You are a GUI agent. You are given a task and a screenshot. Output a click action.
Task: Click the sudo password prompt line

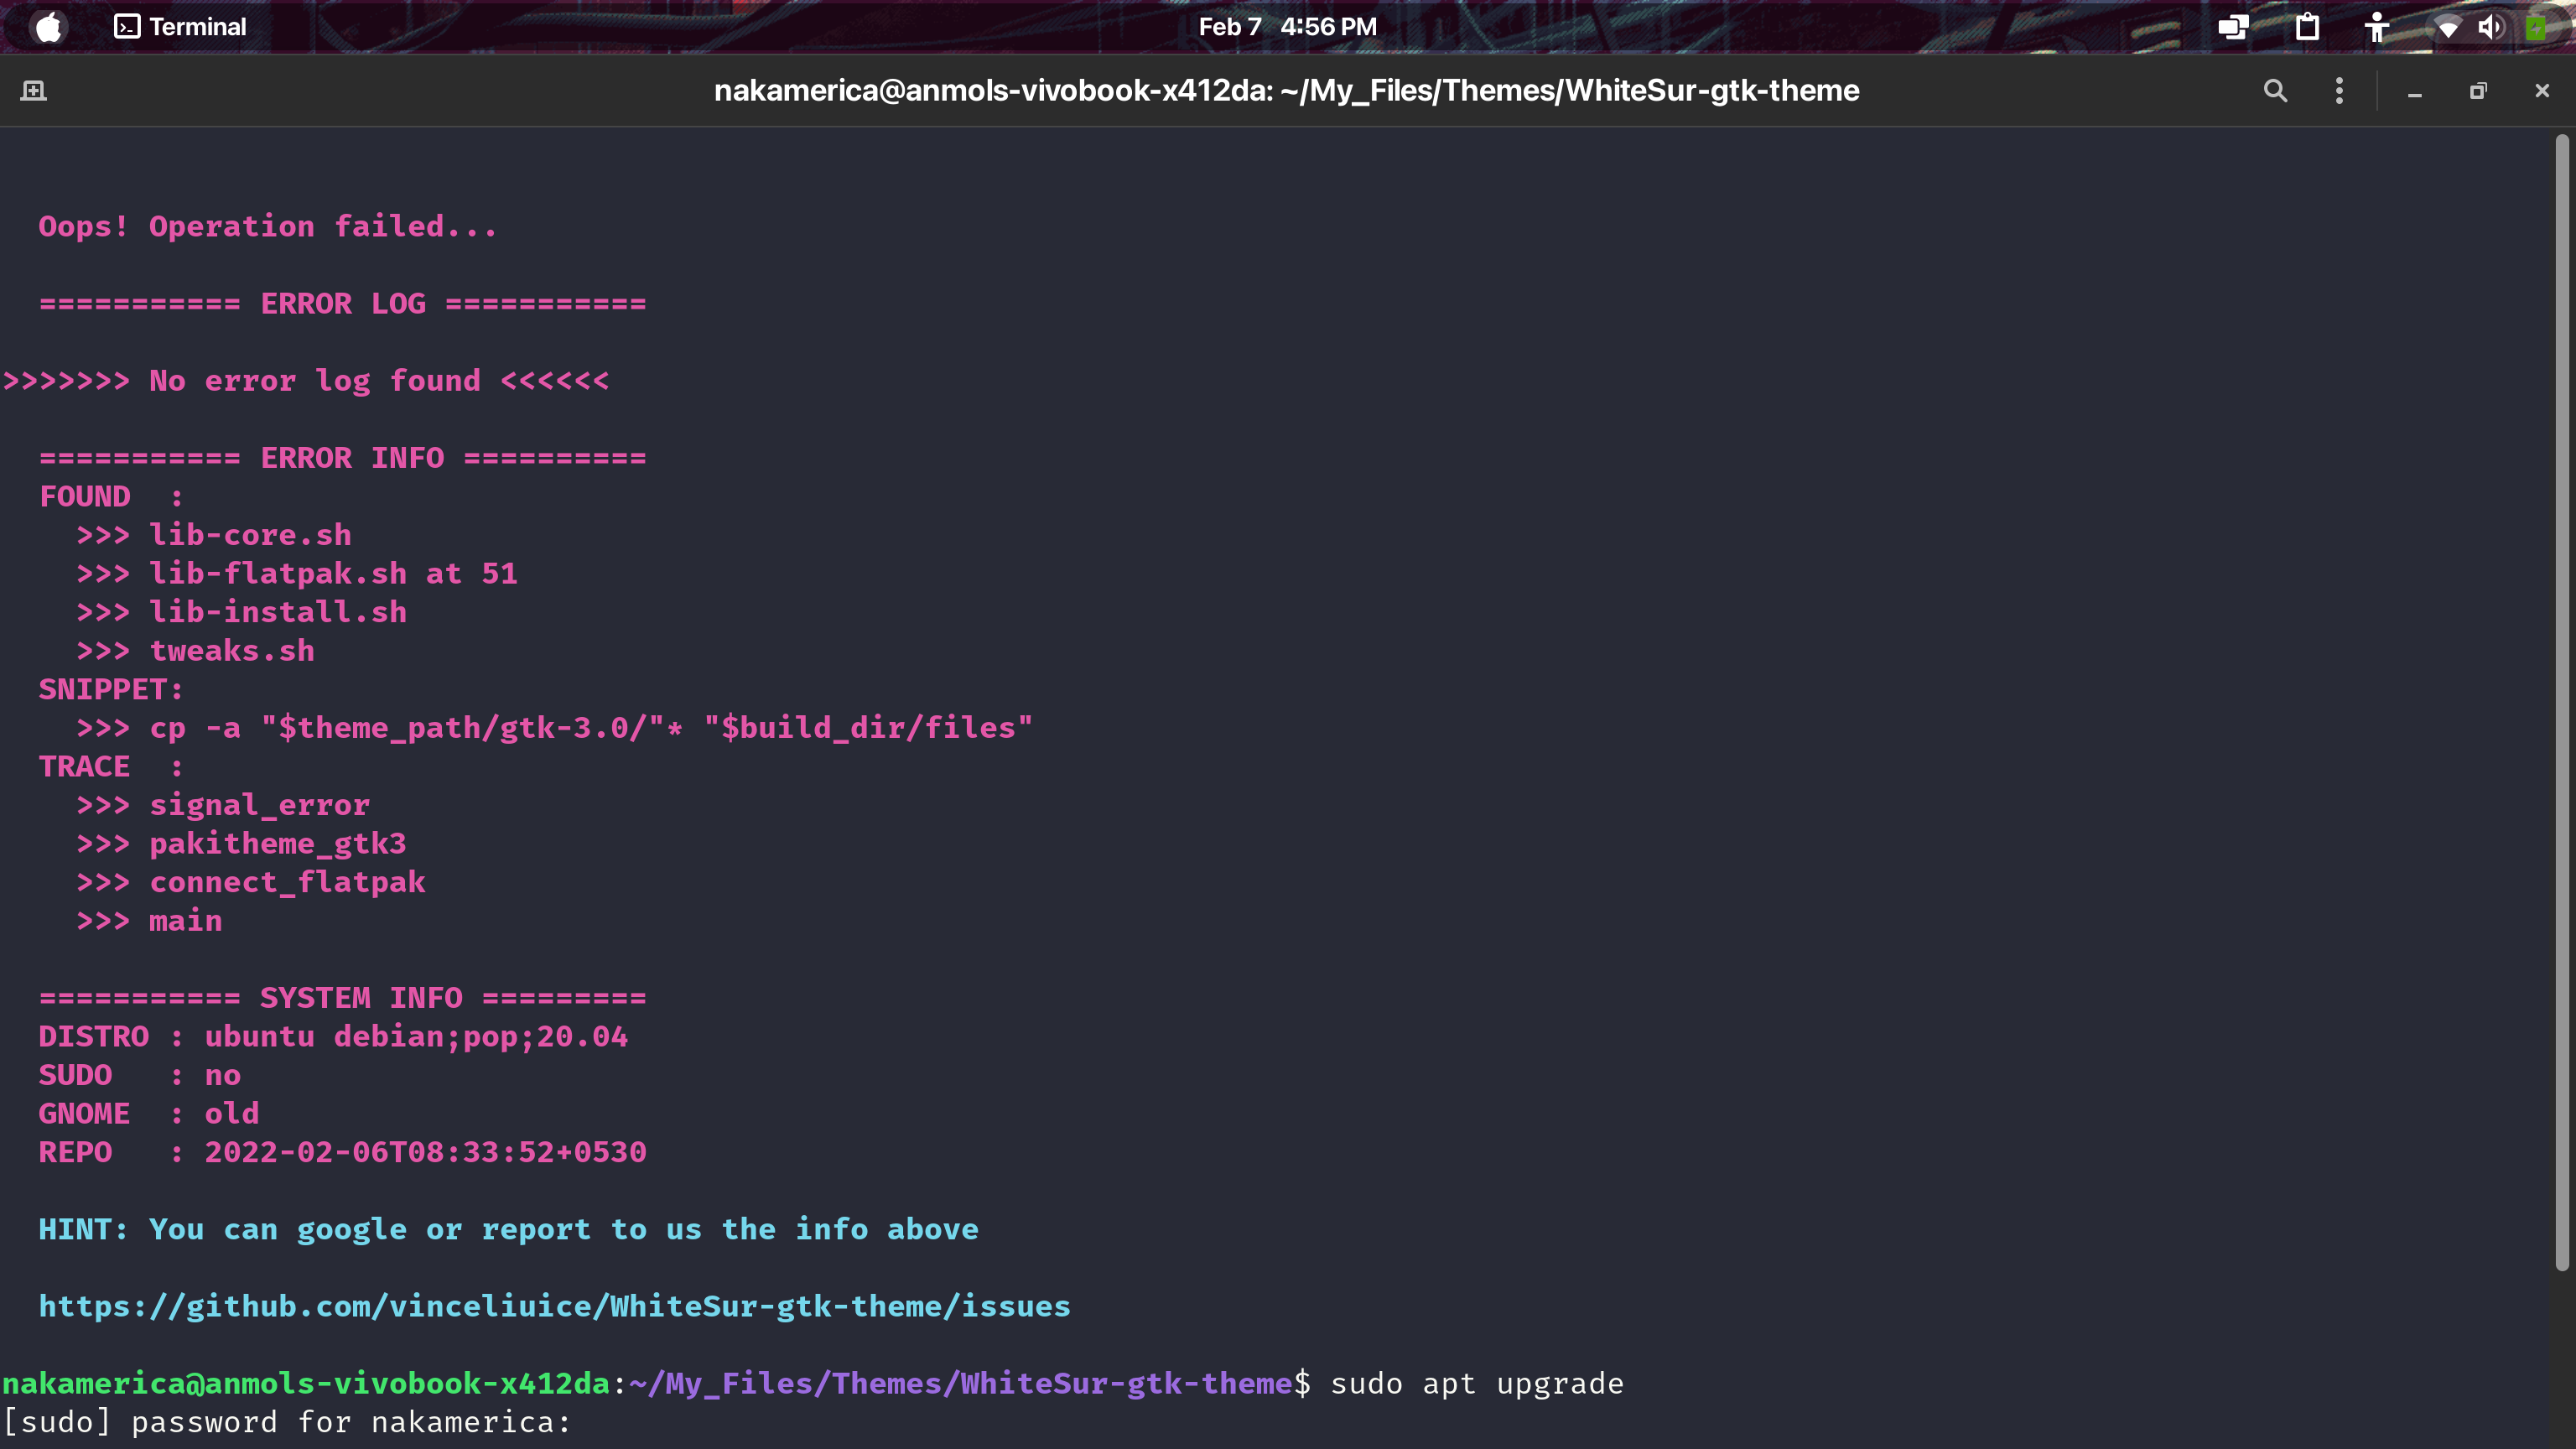click(x=287, y=1422)
